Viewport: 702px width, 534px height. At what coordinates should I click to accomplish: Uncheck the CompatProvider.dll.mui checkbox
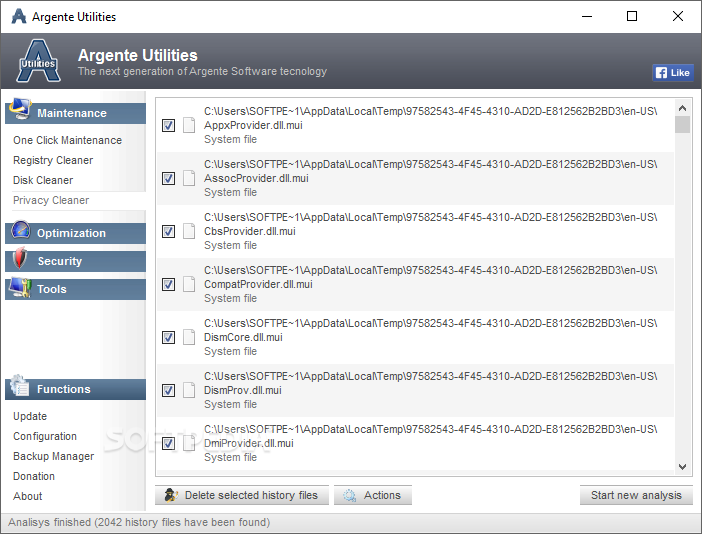[x=168, y=284]
